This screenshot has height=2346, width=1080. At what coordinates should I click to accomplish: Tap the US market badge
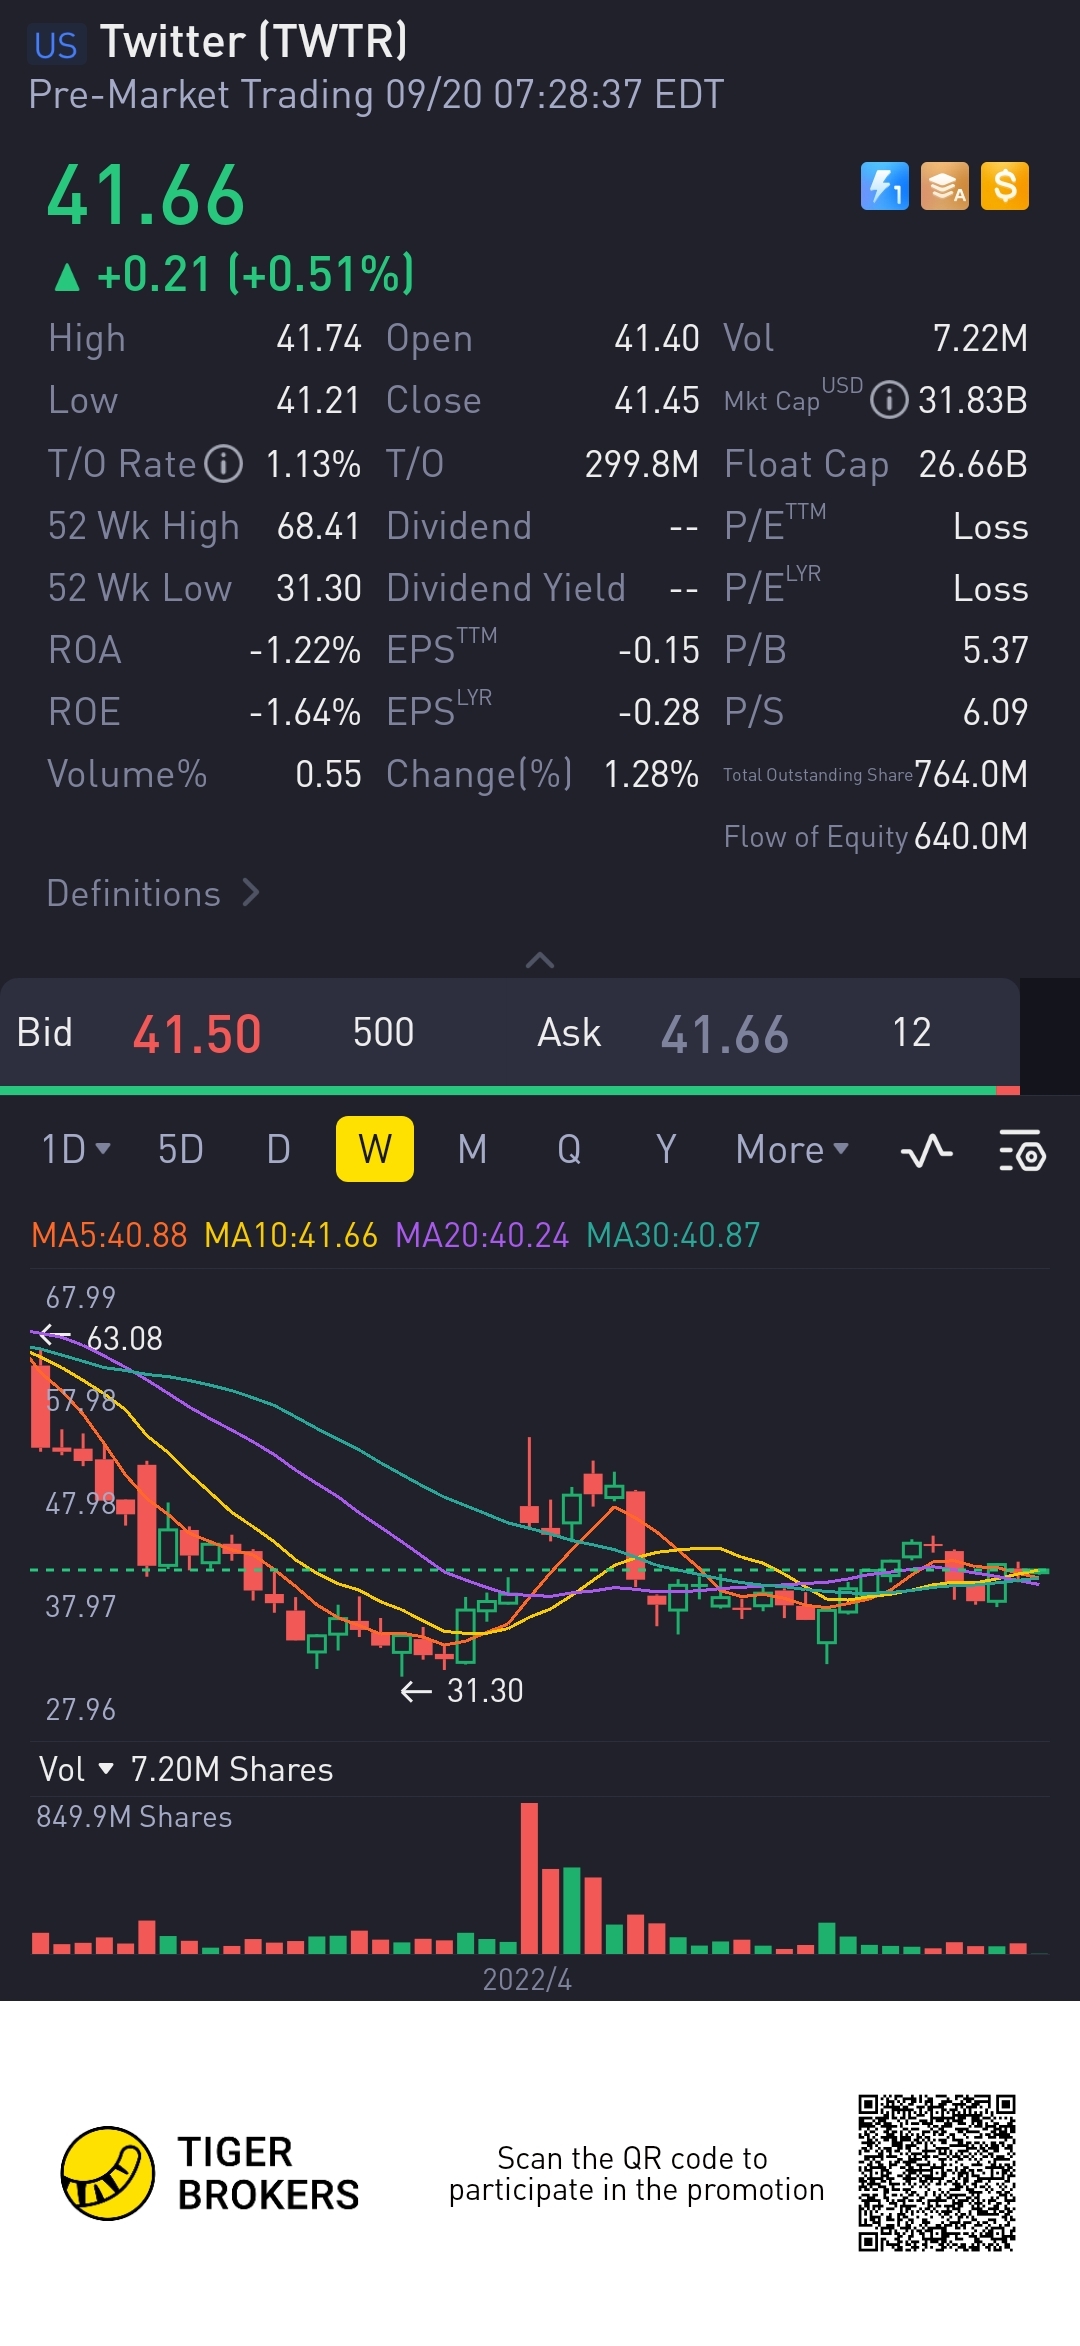coord(56,45)
